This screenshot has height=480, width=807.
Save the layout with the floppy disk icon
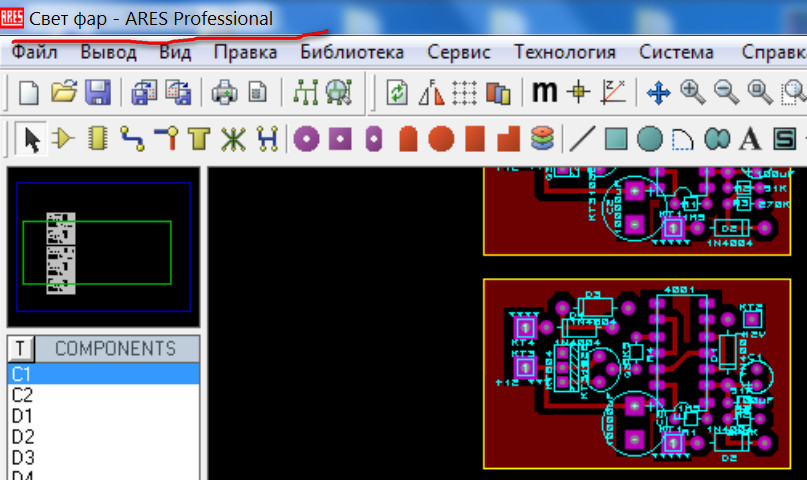[98, 93]
